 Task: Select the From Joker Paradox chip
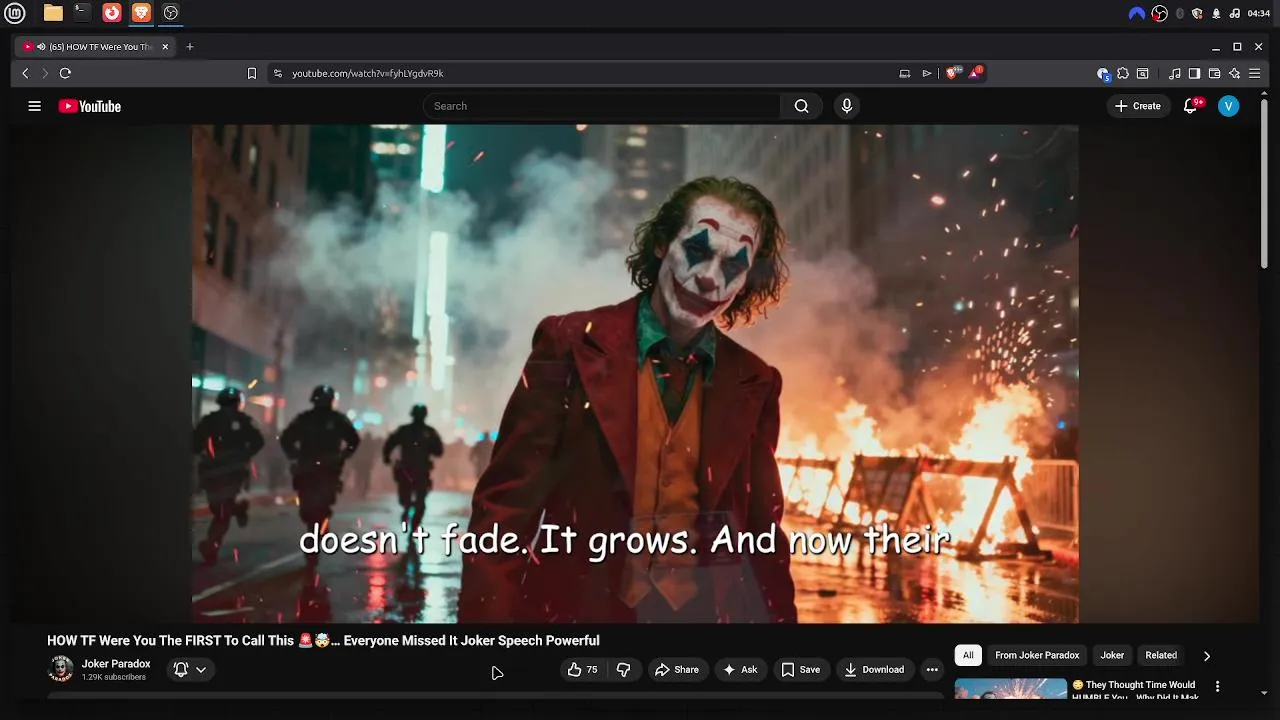1037,655
